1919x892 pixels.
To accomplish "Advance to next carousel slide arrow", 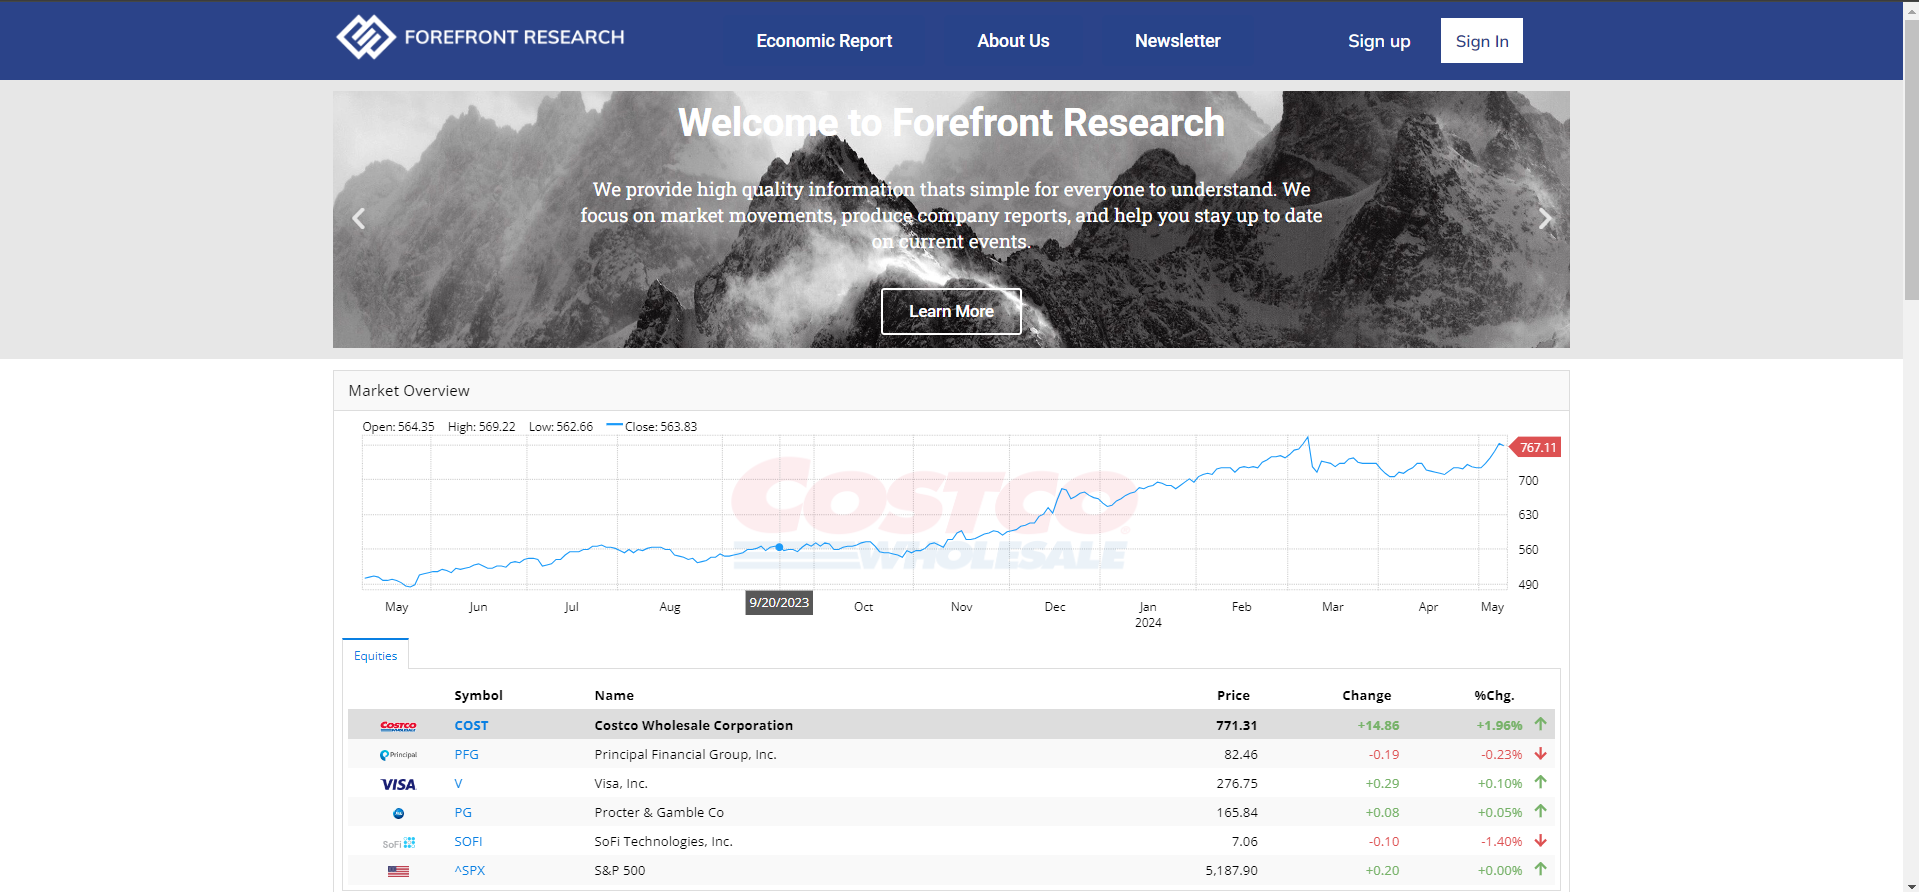I will (1545, 219).
